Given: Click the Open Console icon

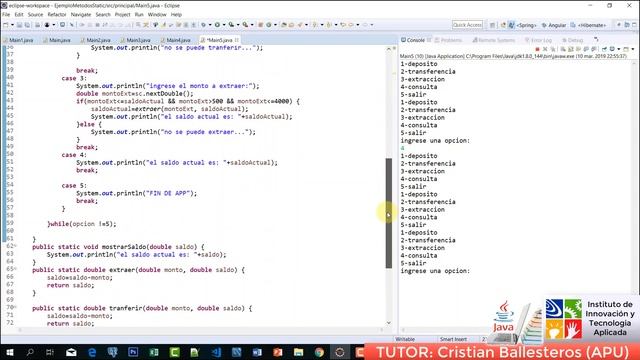Looking at the screenshot, I should 626,49.
